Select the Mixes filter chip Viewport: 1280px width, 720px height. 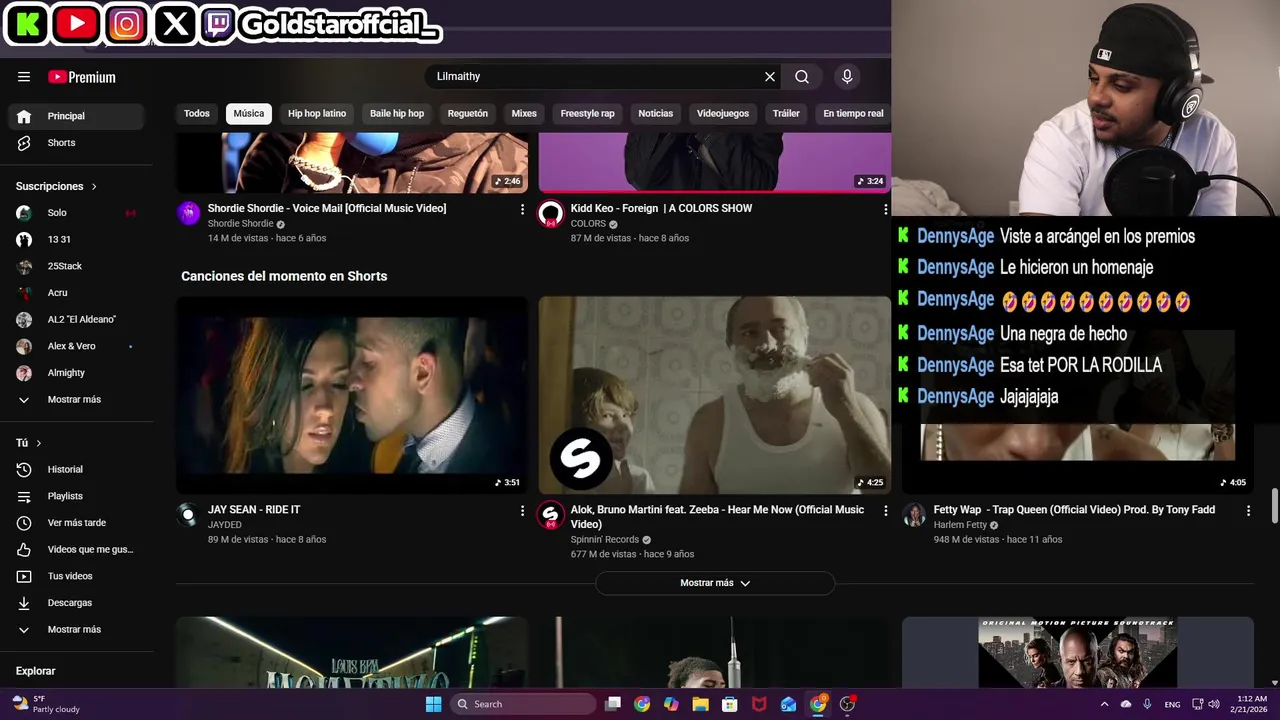pyautogui.click(x=524, y=114)
